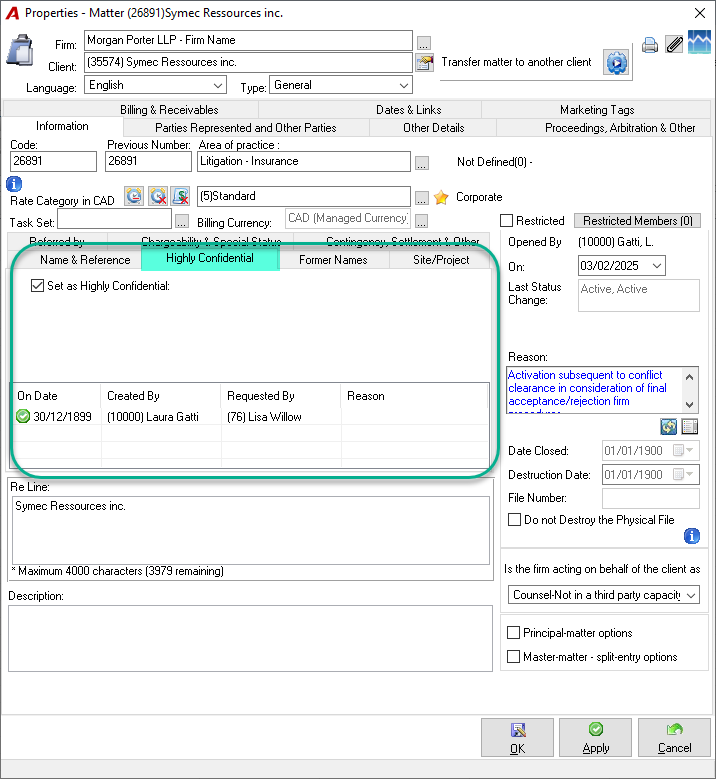Click ellipsis beside Area of practice
716x779 pixels.
(422, 163)
